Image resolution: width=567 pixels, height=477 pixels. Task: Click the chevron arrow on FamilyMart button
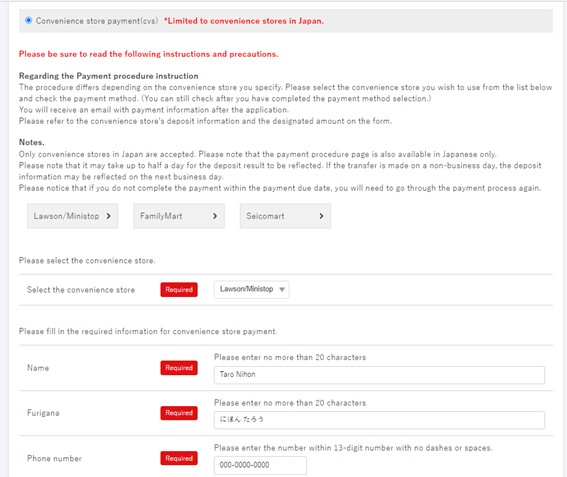[x=215, y=216]
